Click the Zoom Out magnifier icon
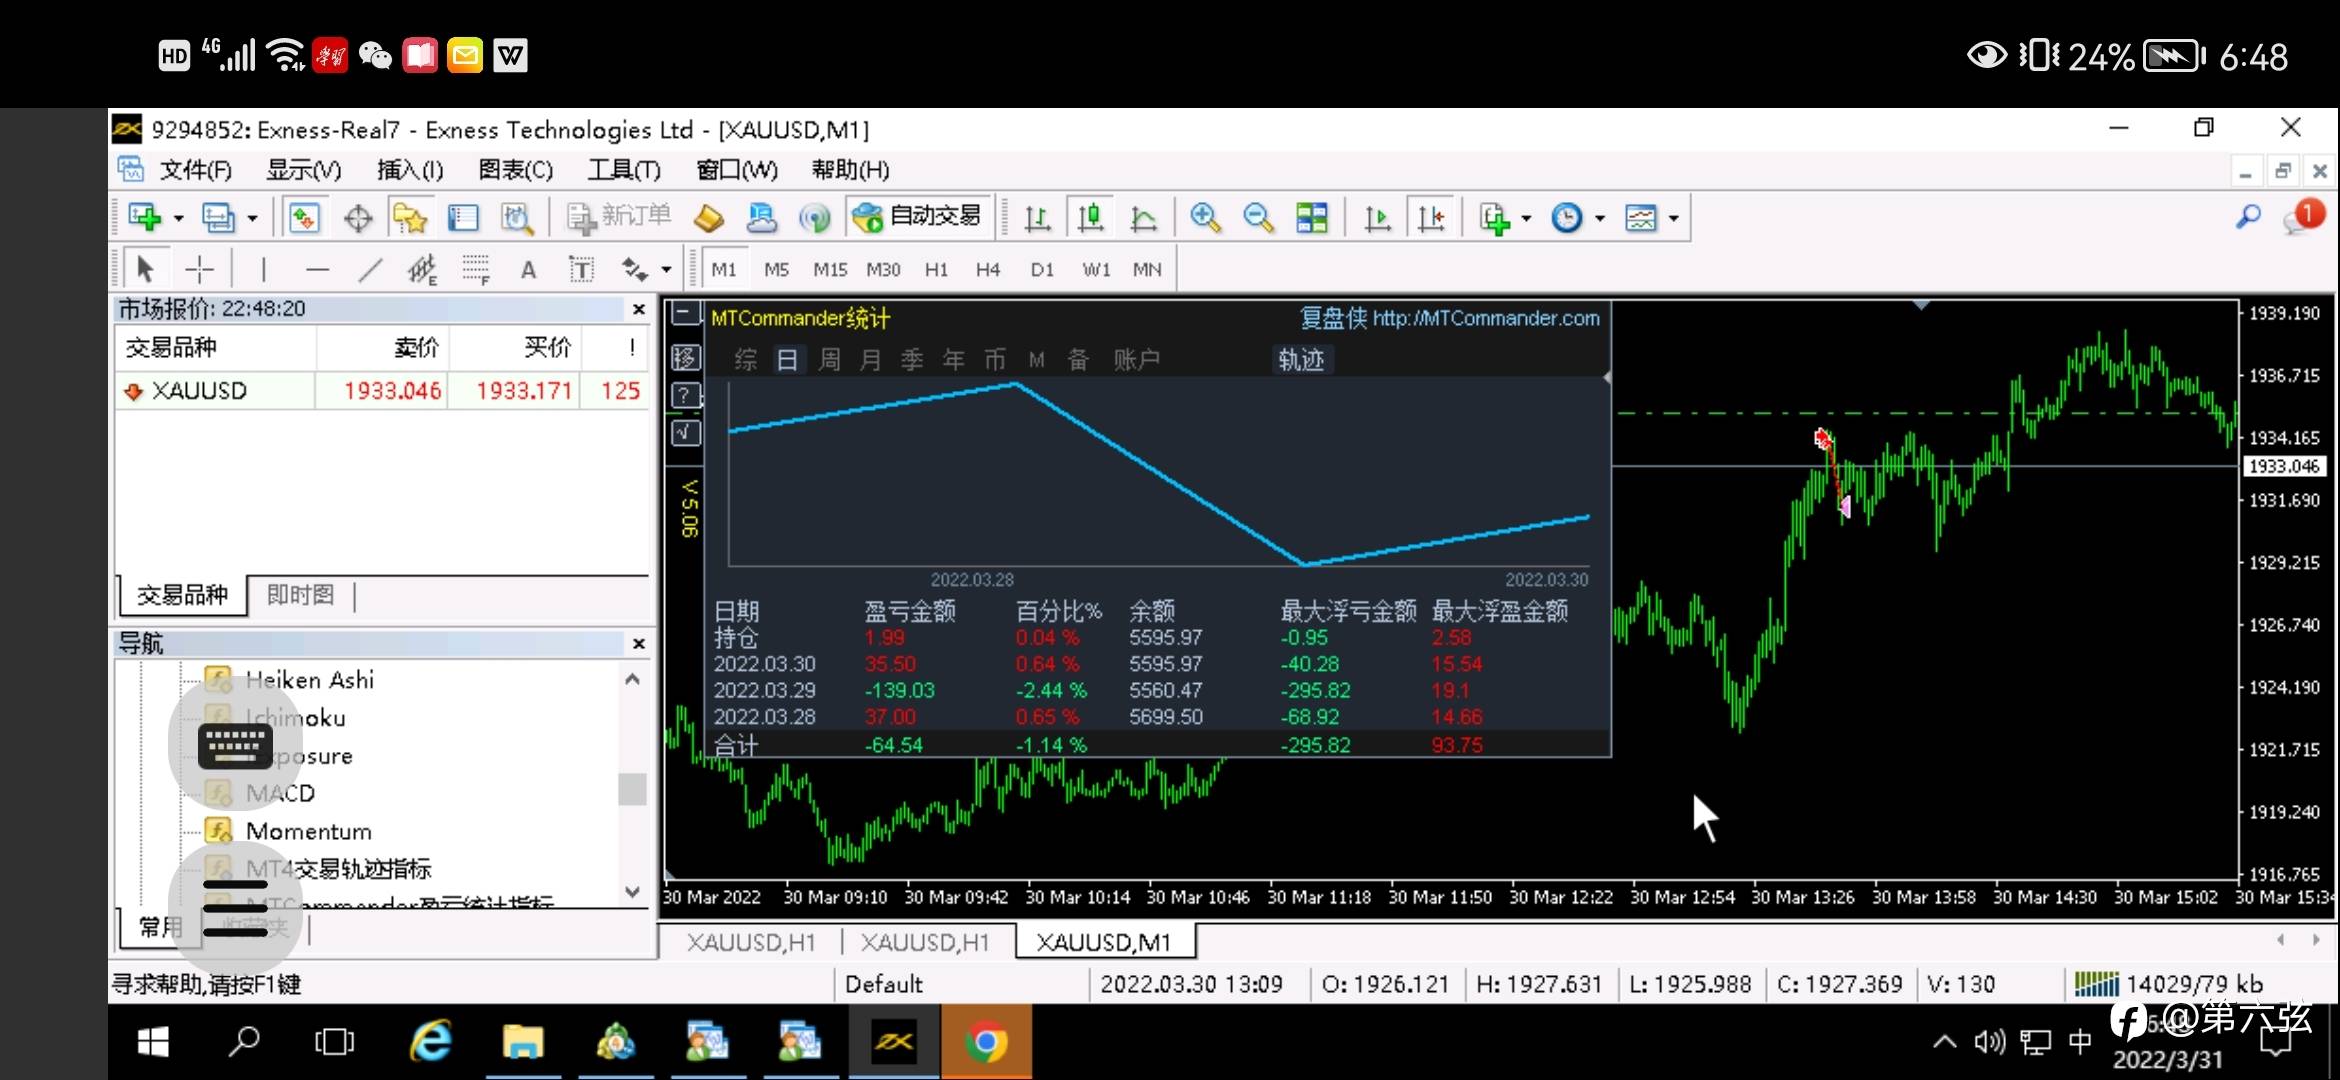 tap(1258, 218)
